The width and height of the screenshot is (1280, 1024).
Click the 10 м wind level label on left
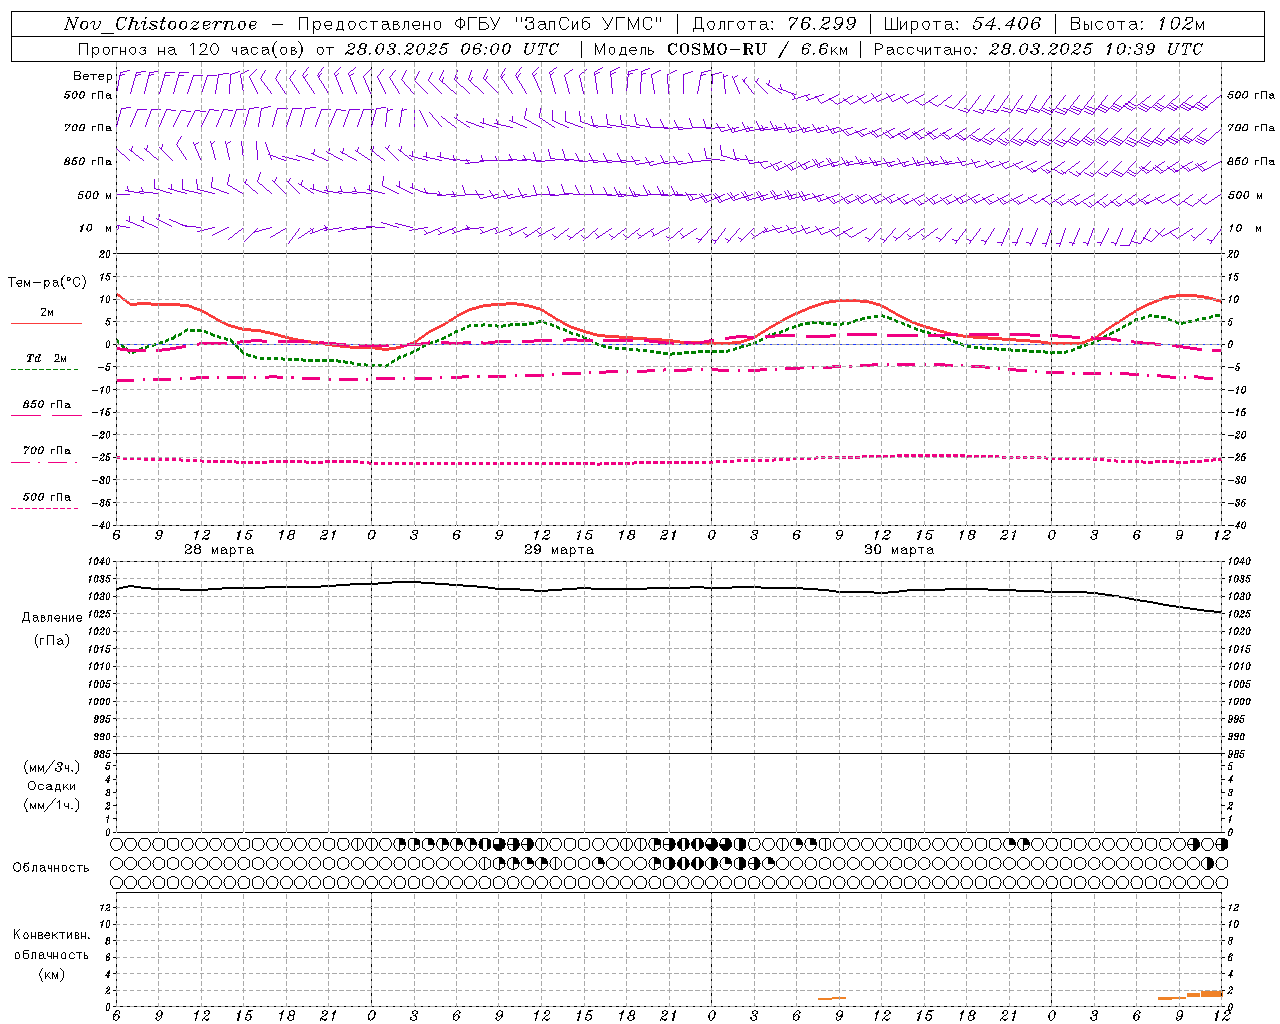pyautogui.click(x=96, y=229)
